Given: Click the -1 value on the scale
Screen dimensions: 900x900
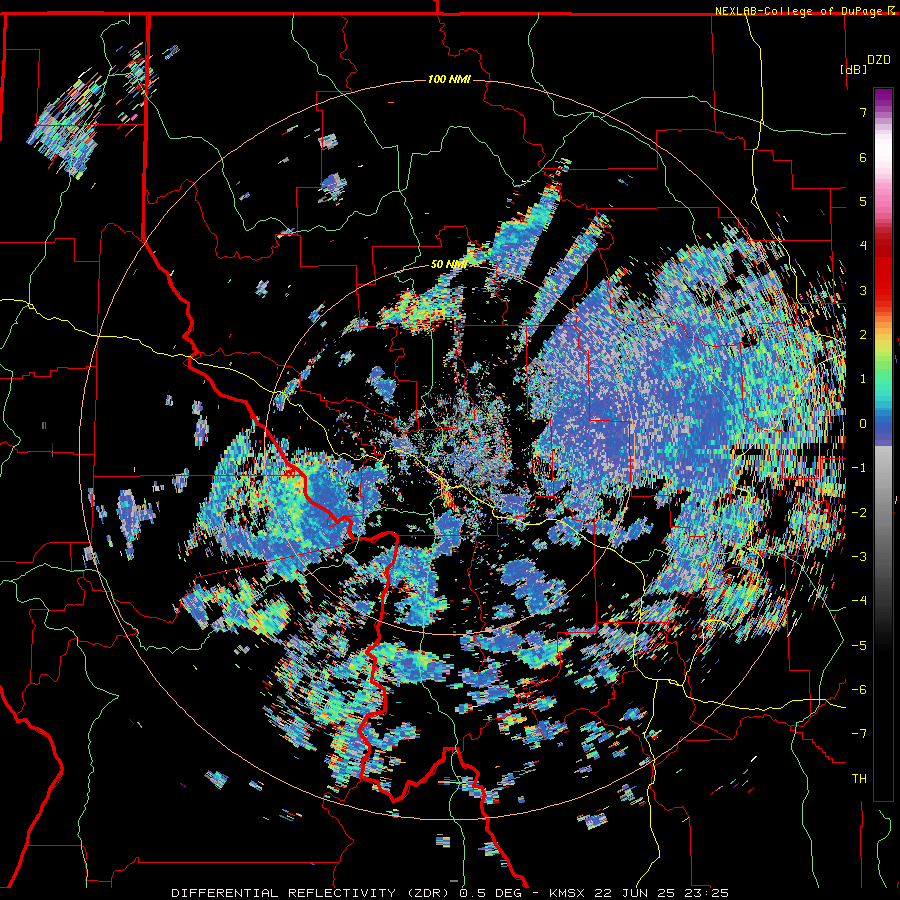Looking at the screenshot, I should pos(859,468).
